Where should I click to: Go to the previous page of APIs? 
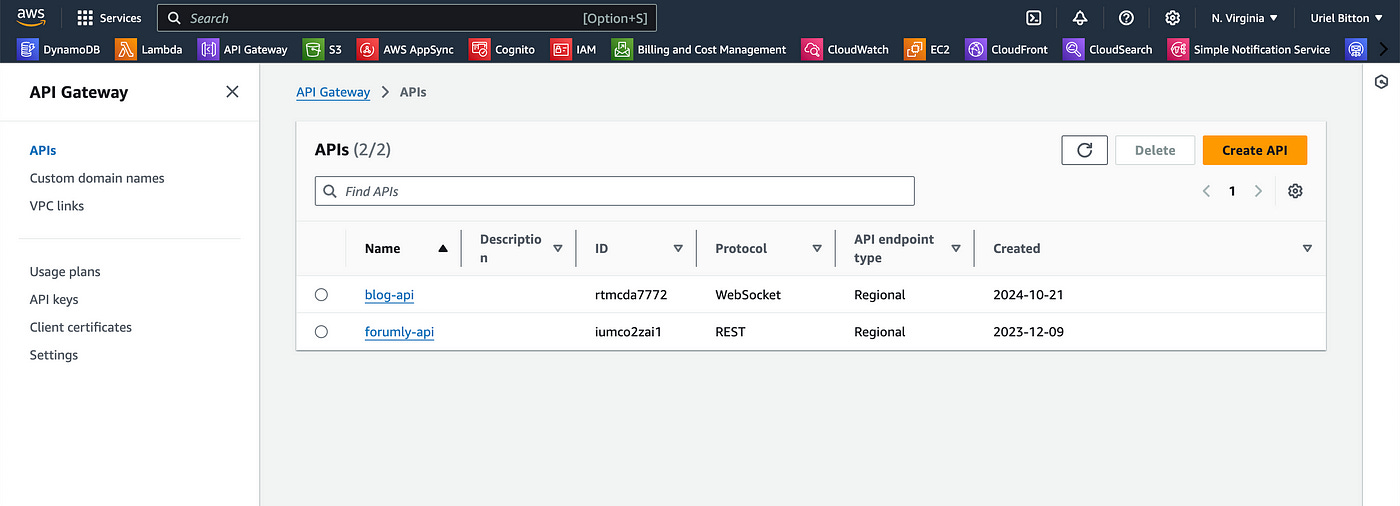coord(1207,191)
